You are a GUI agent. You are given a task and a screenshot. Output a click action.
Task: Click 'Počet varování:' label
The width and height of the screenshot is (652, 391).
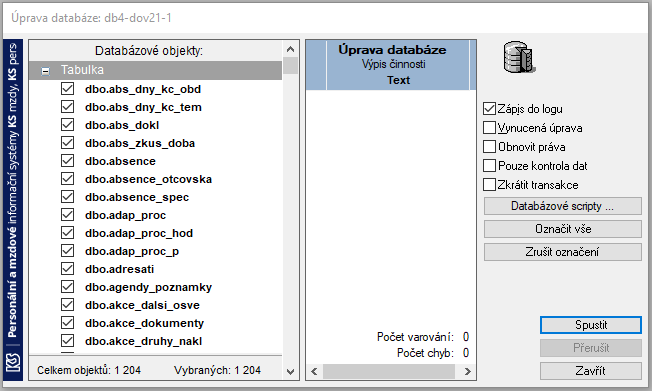pyautogui.click(x=415, y=337)
